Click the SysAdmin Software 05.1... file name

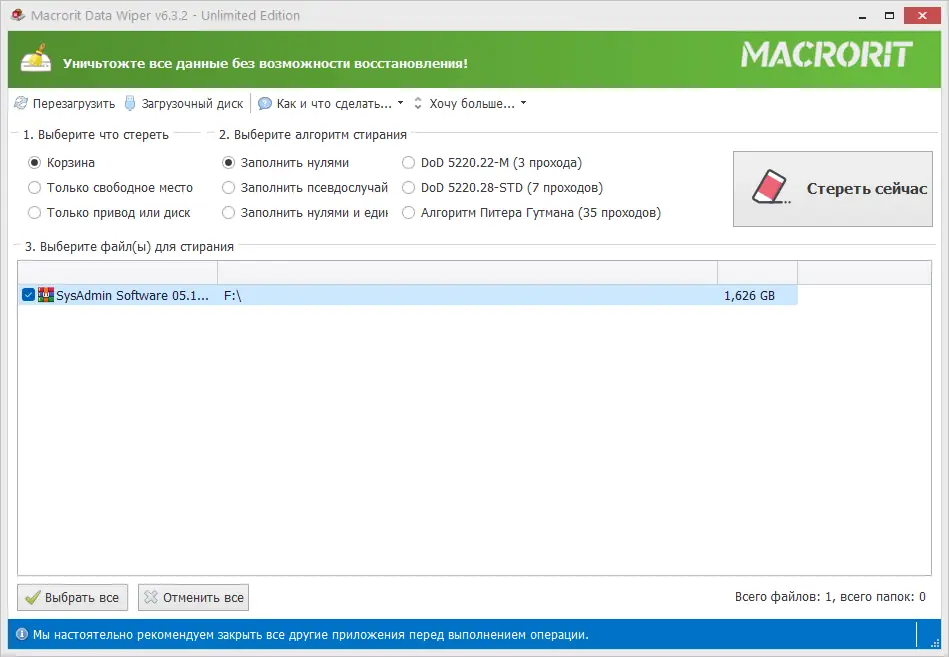click(x=132, y=295)
